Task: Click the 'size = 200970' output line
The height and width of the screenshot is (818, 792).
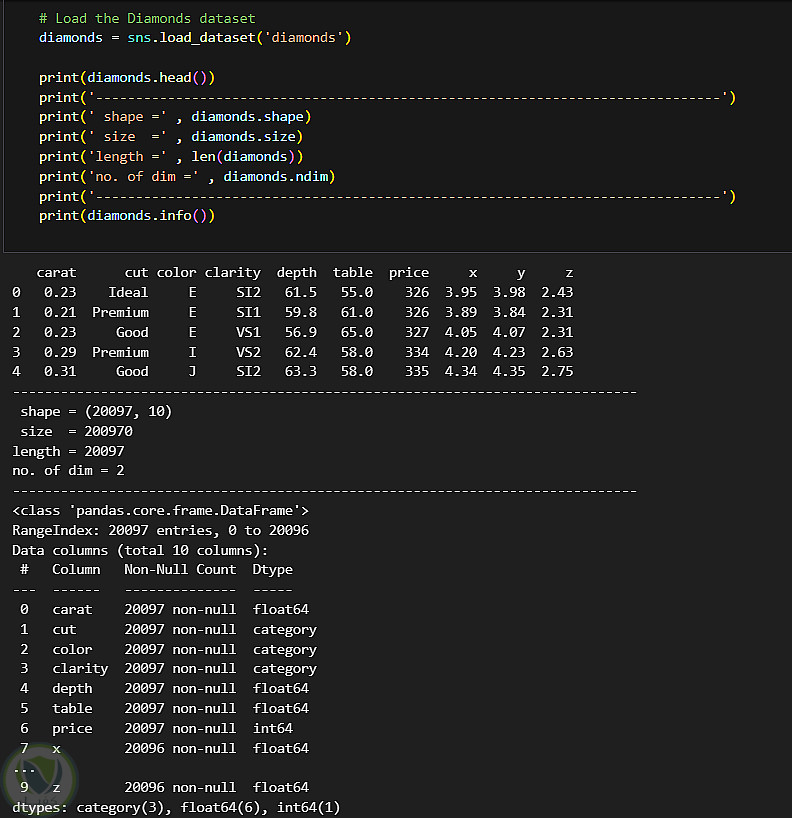Action: pos(76,431)
